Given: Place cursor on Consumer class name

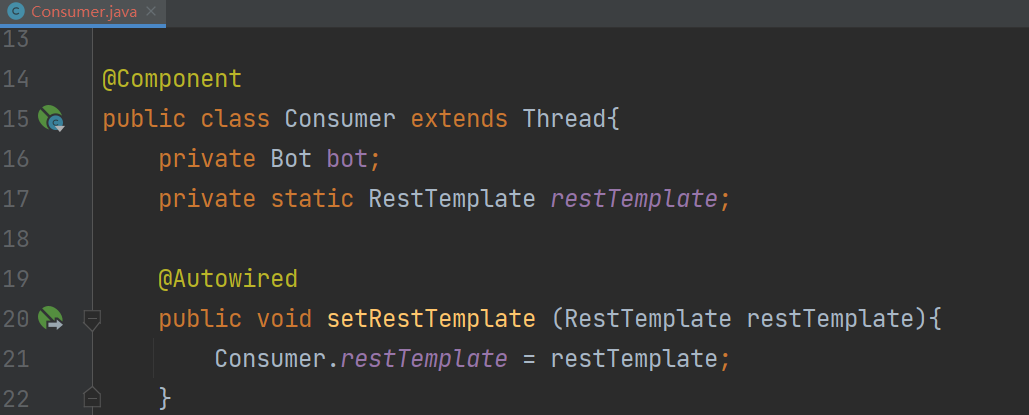Looking at the screenshot, I should (x=340, y=120).
